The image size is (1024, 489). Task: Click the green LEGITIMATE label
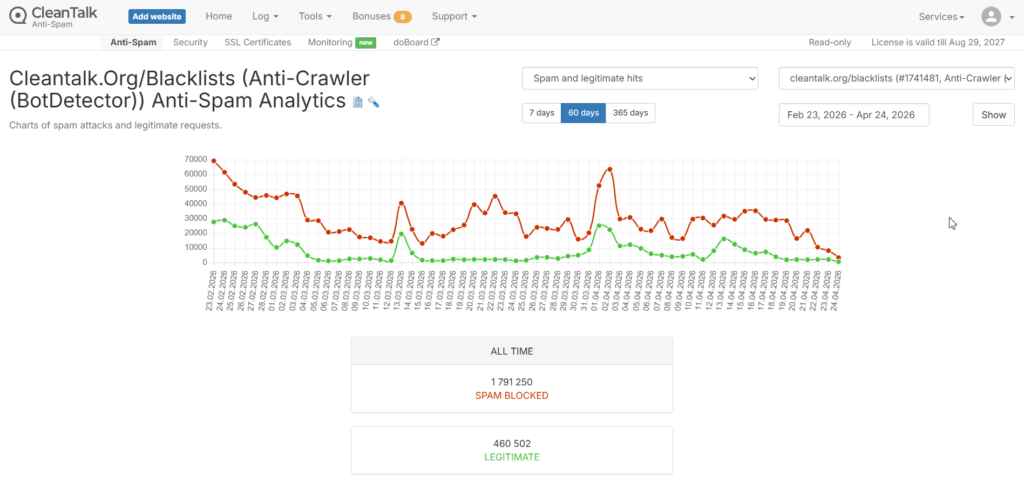512,457
